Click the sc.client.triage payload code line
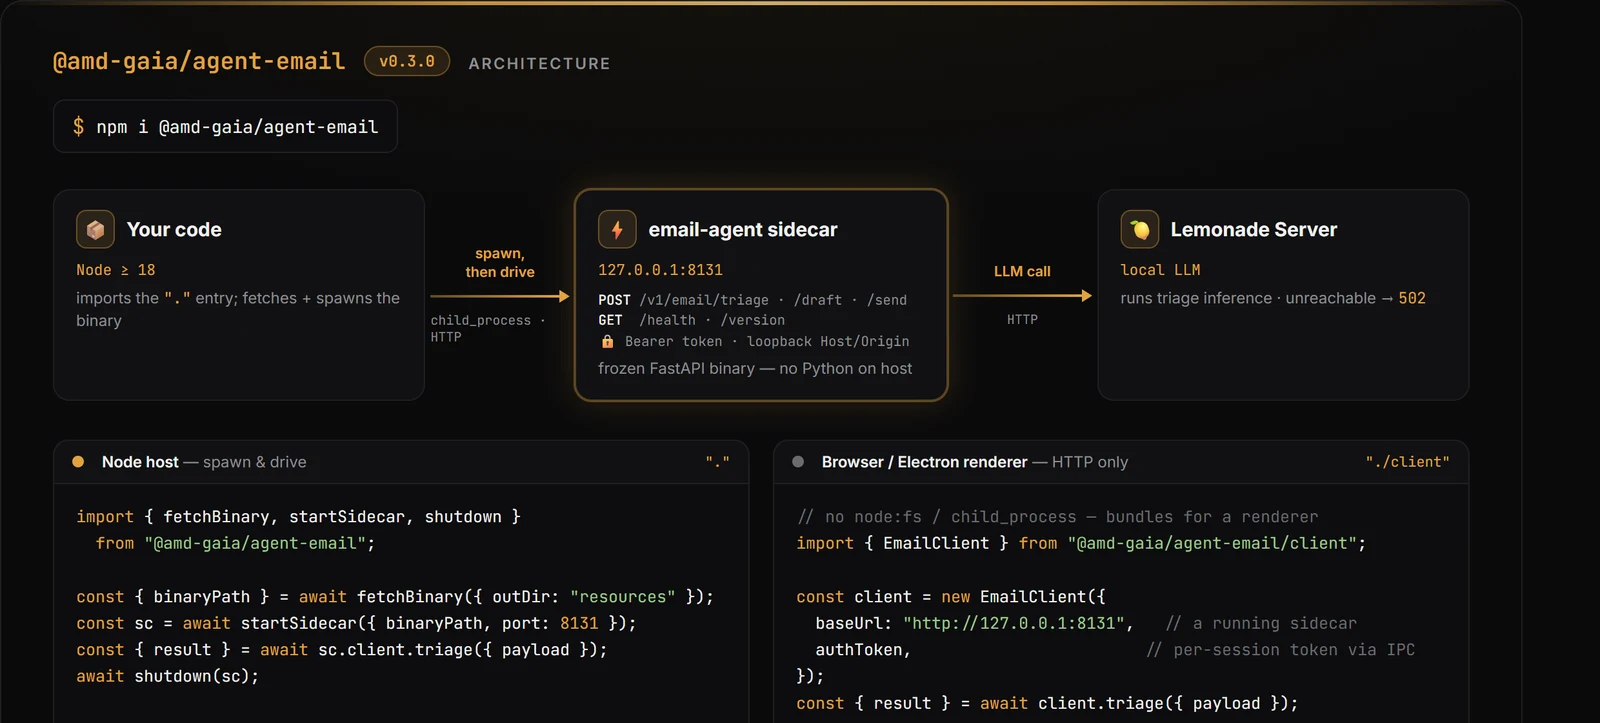Image resolution: width=1600 pixels, height=723 pixels. 342,650
